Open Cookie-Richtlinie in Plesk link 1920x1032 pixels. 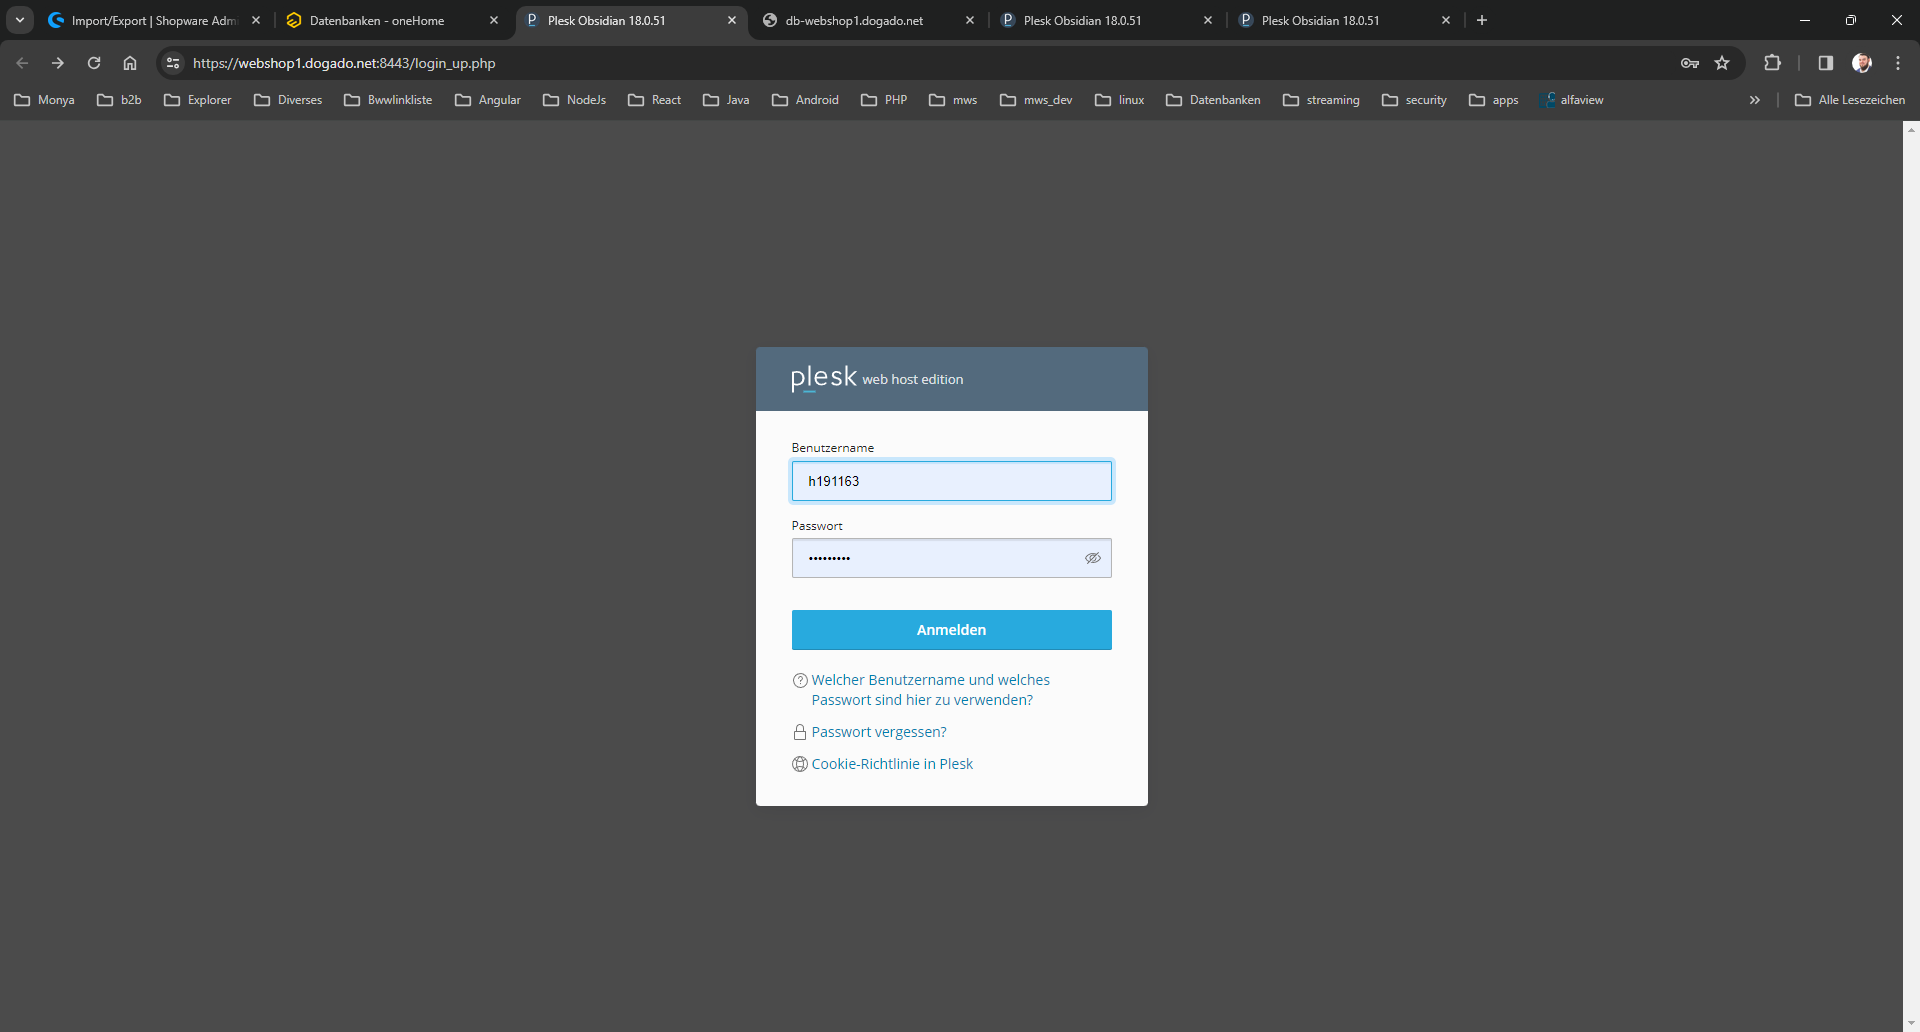point(891,764)
